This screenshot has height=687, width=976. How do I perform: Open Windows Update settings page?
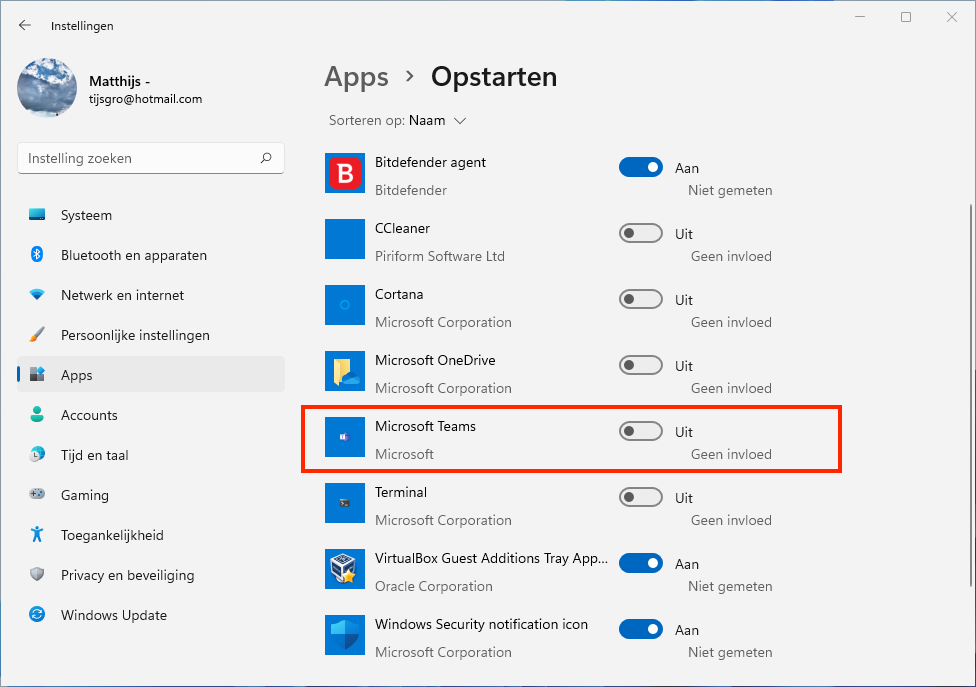pos(113,615)
